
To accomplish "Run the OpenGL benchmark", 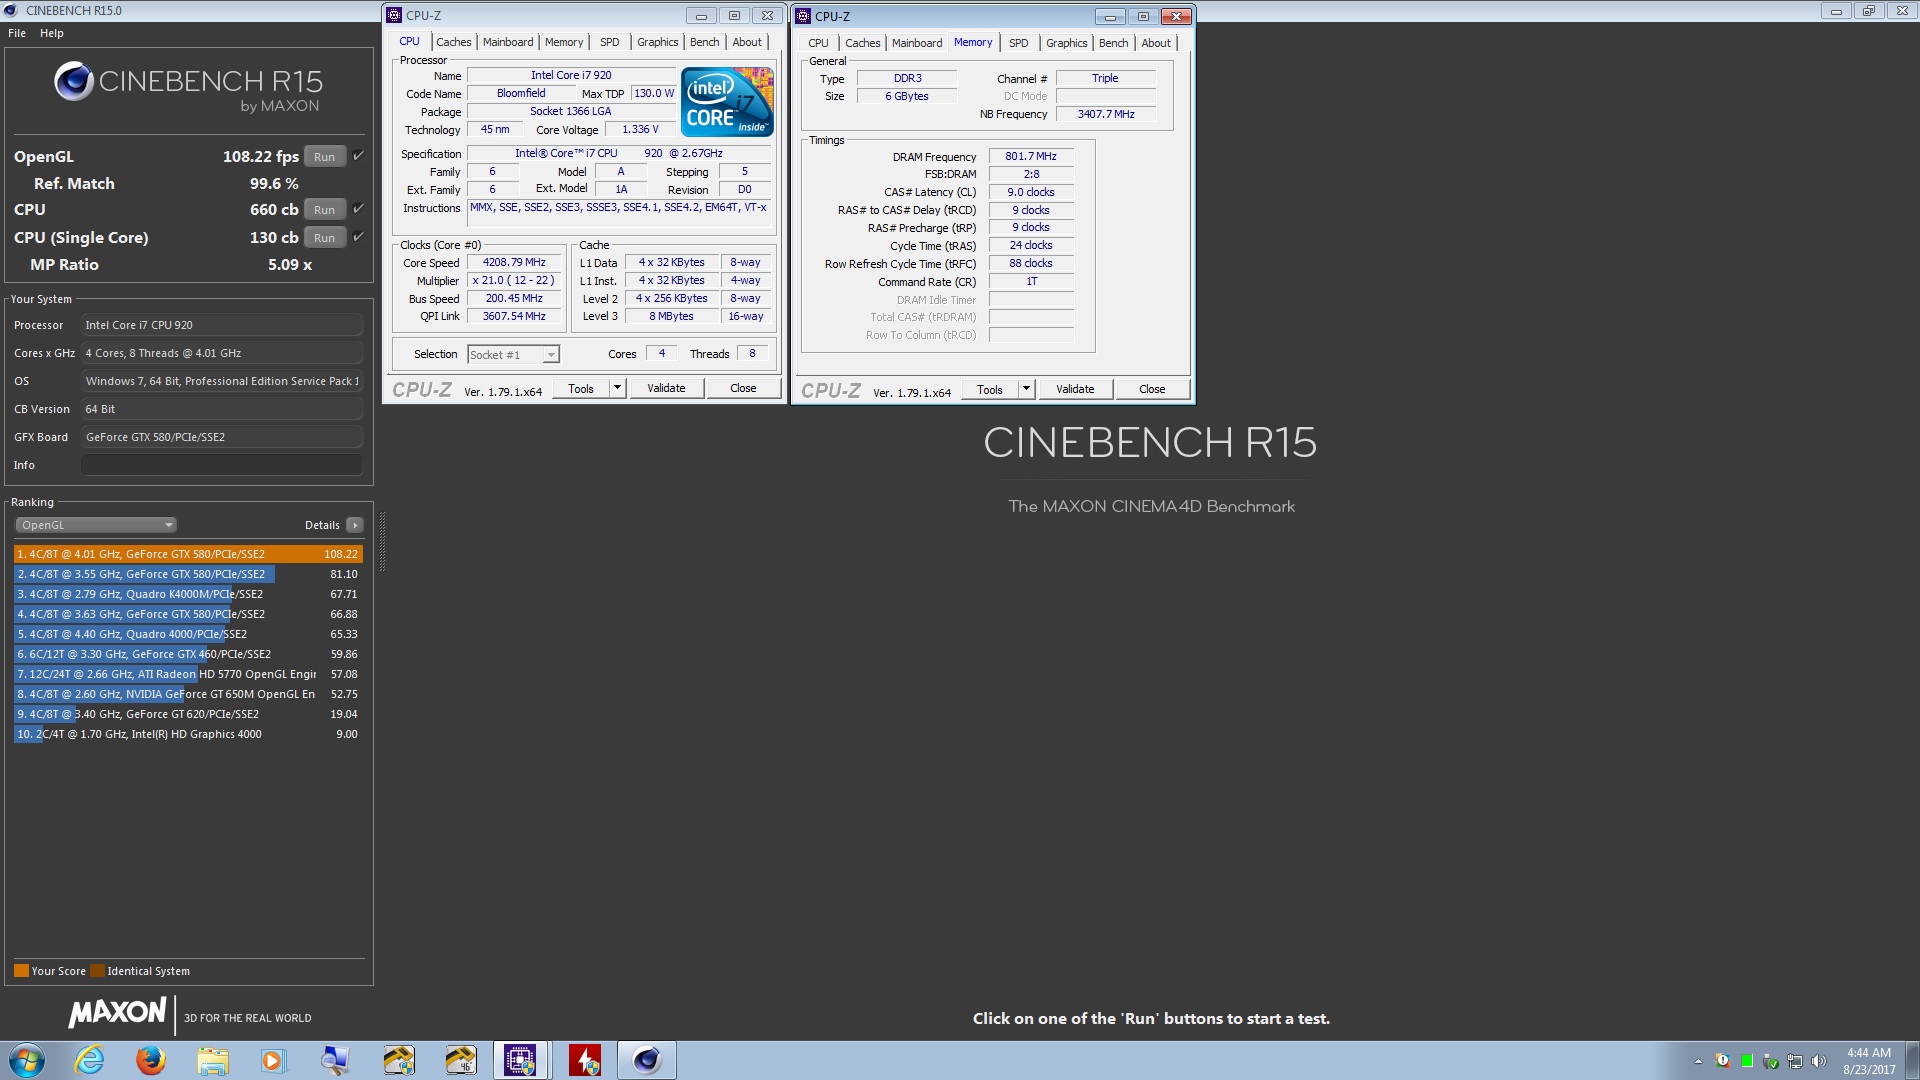I will [324, 156].
